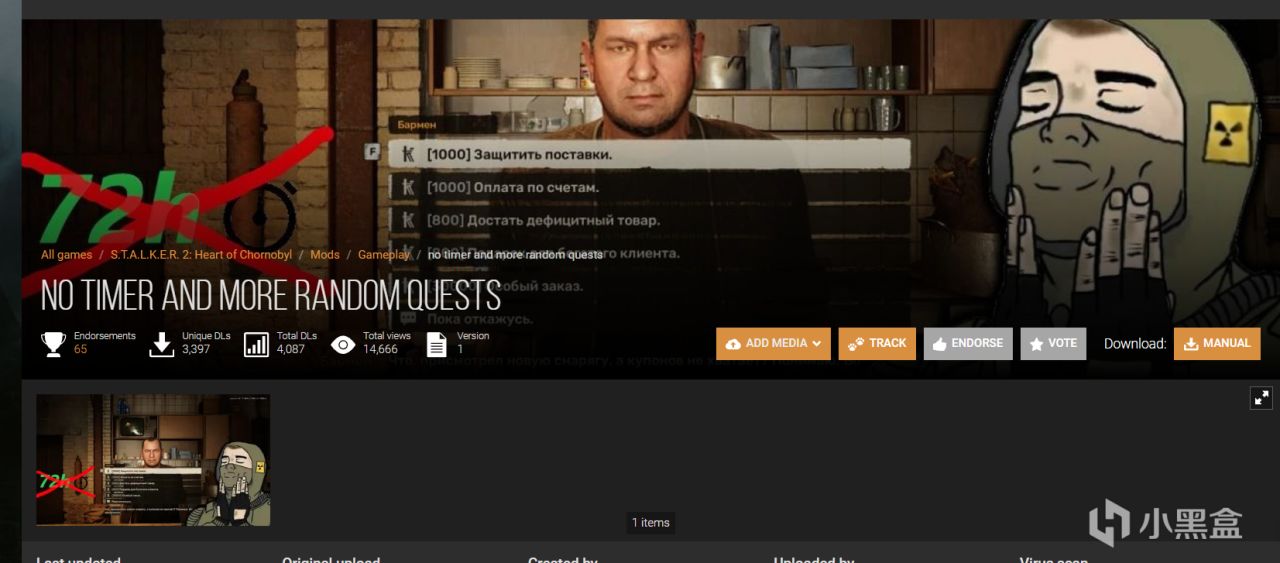Image resolution: width=1280 pixels, height=563 pixels.
Task: Click the Total views eye icon
Action: click(x=343, y=345)
